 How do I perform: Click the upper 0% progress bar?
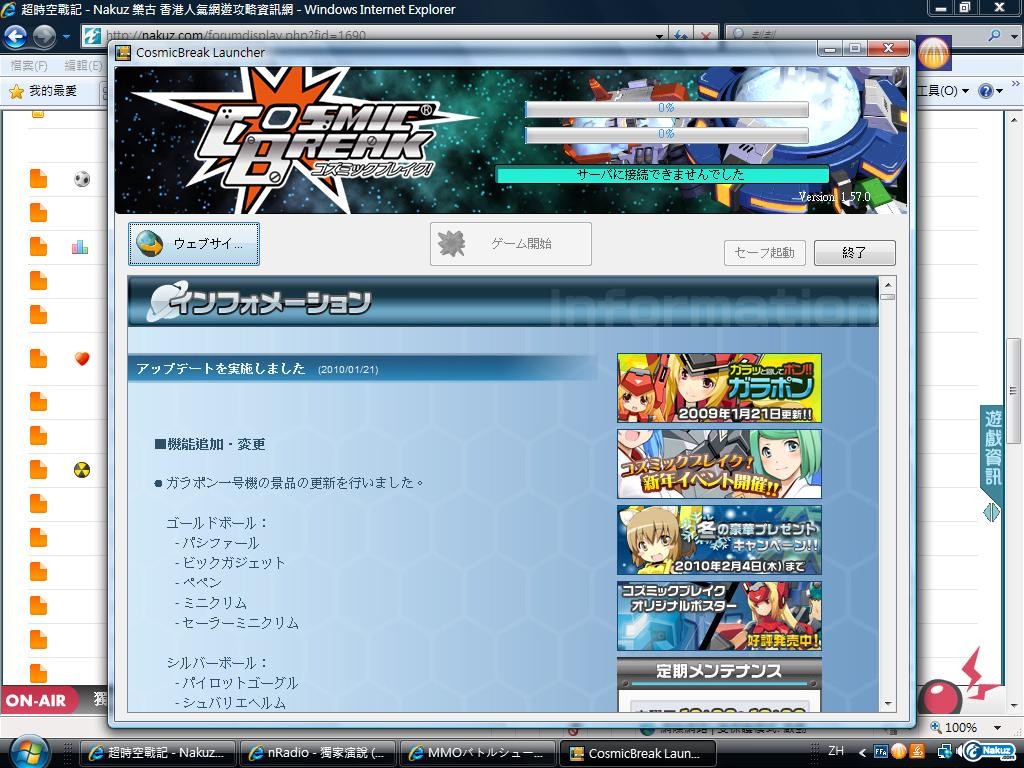667,108
